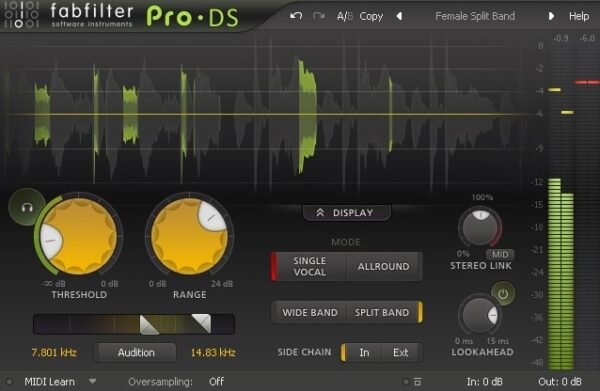
Task: Click the 7.801 kHz frequency value
Action: pos(54,352)
